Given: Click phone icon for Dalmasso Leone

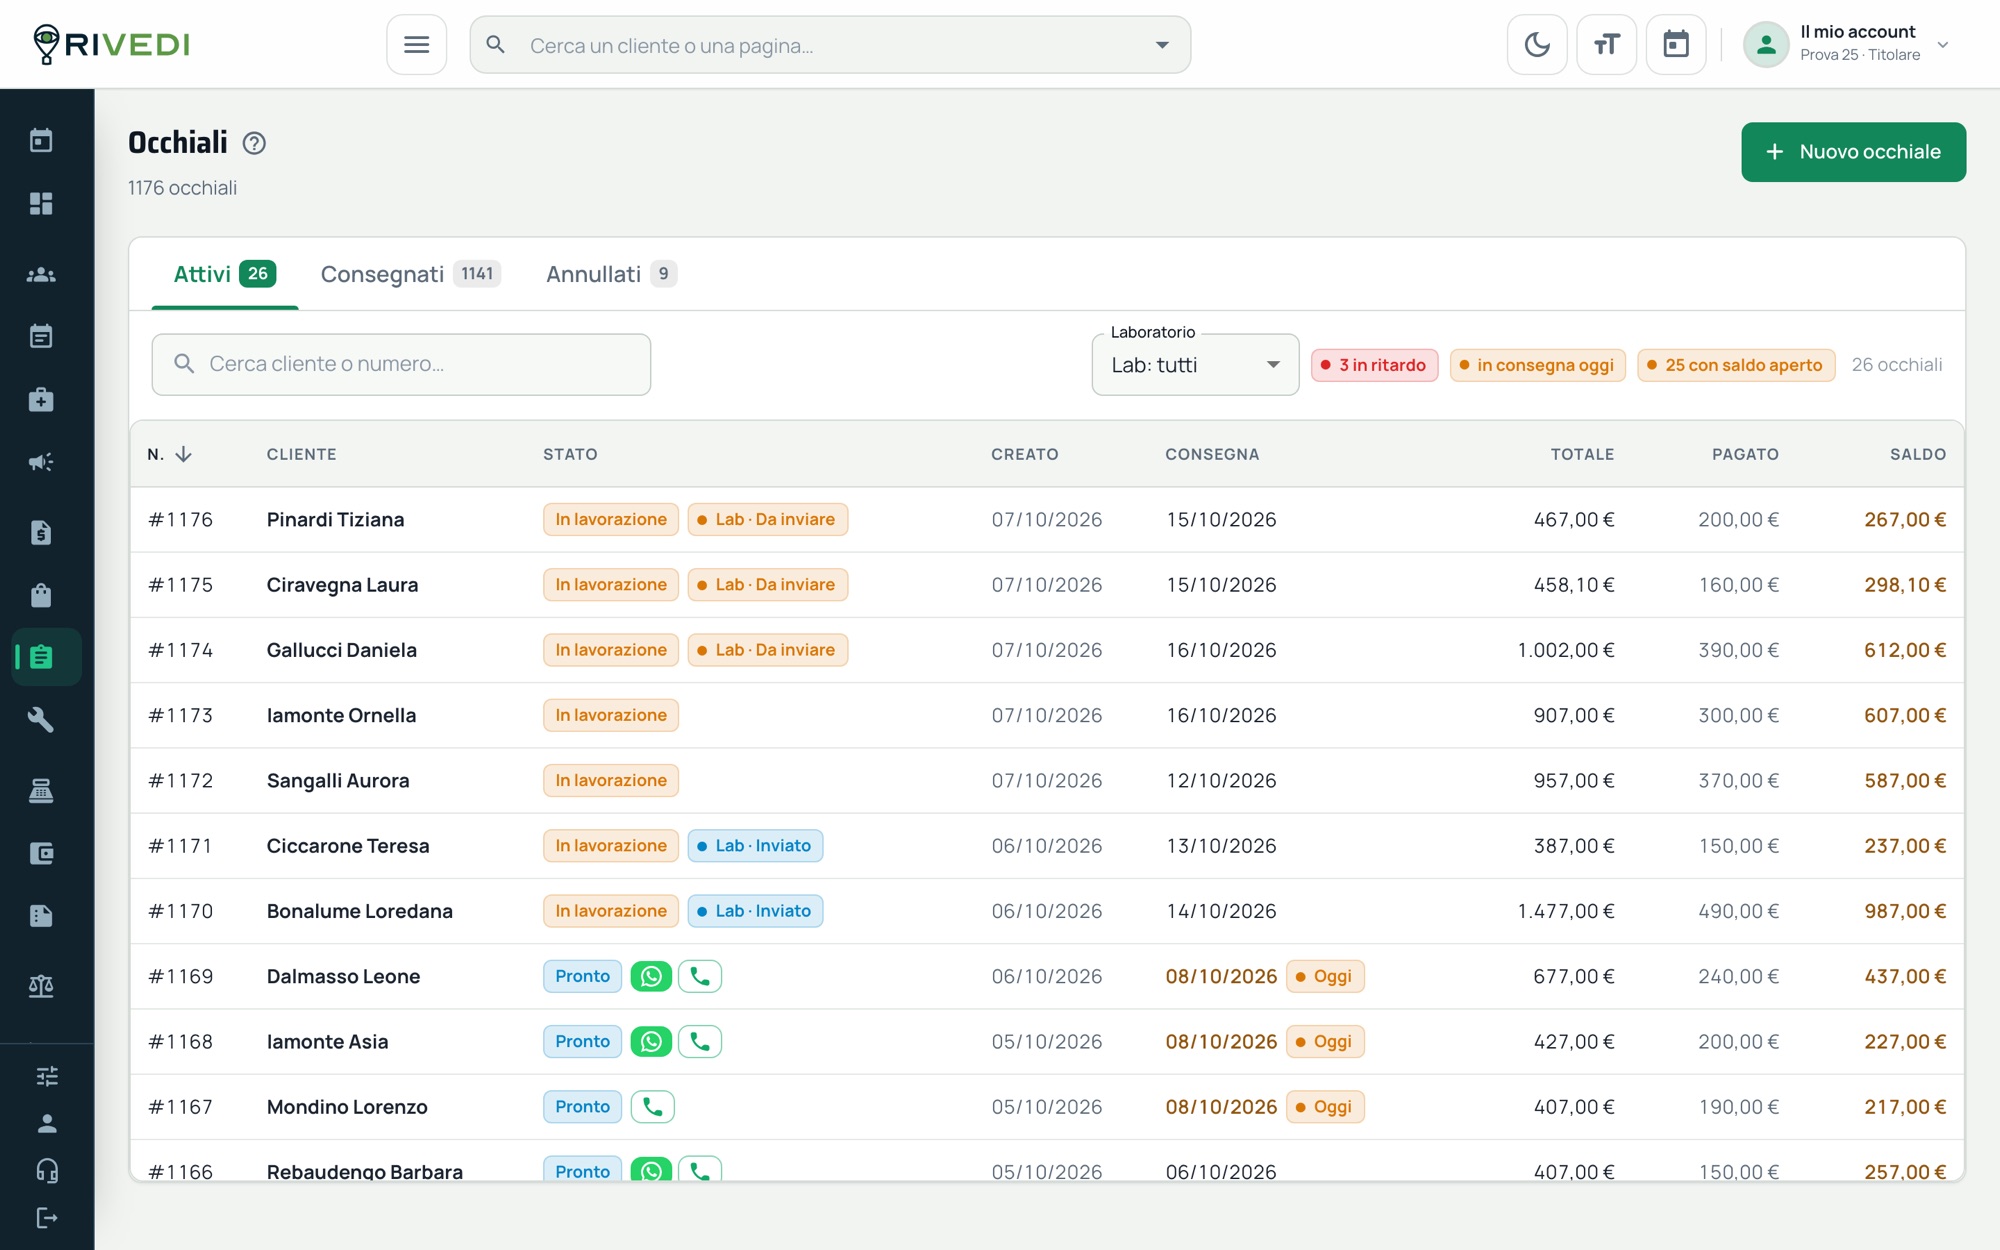Looking at the screenshot, I should click(700, 976).
